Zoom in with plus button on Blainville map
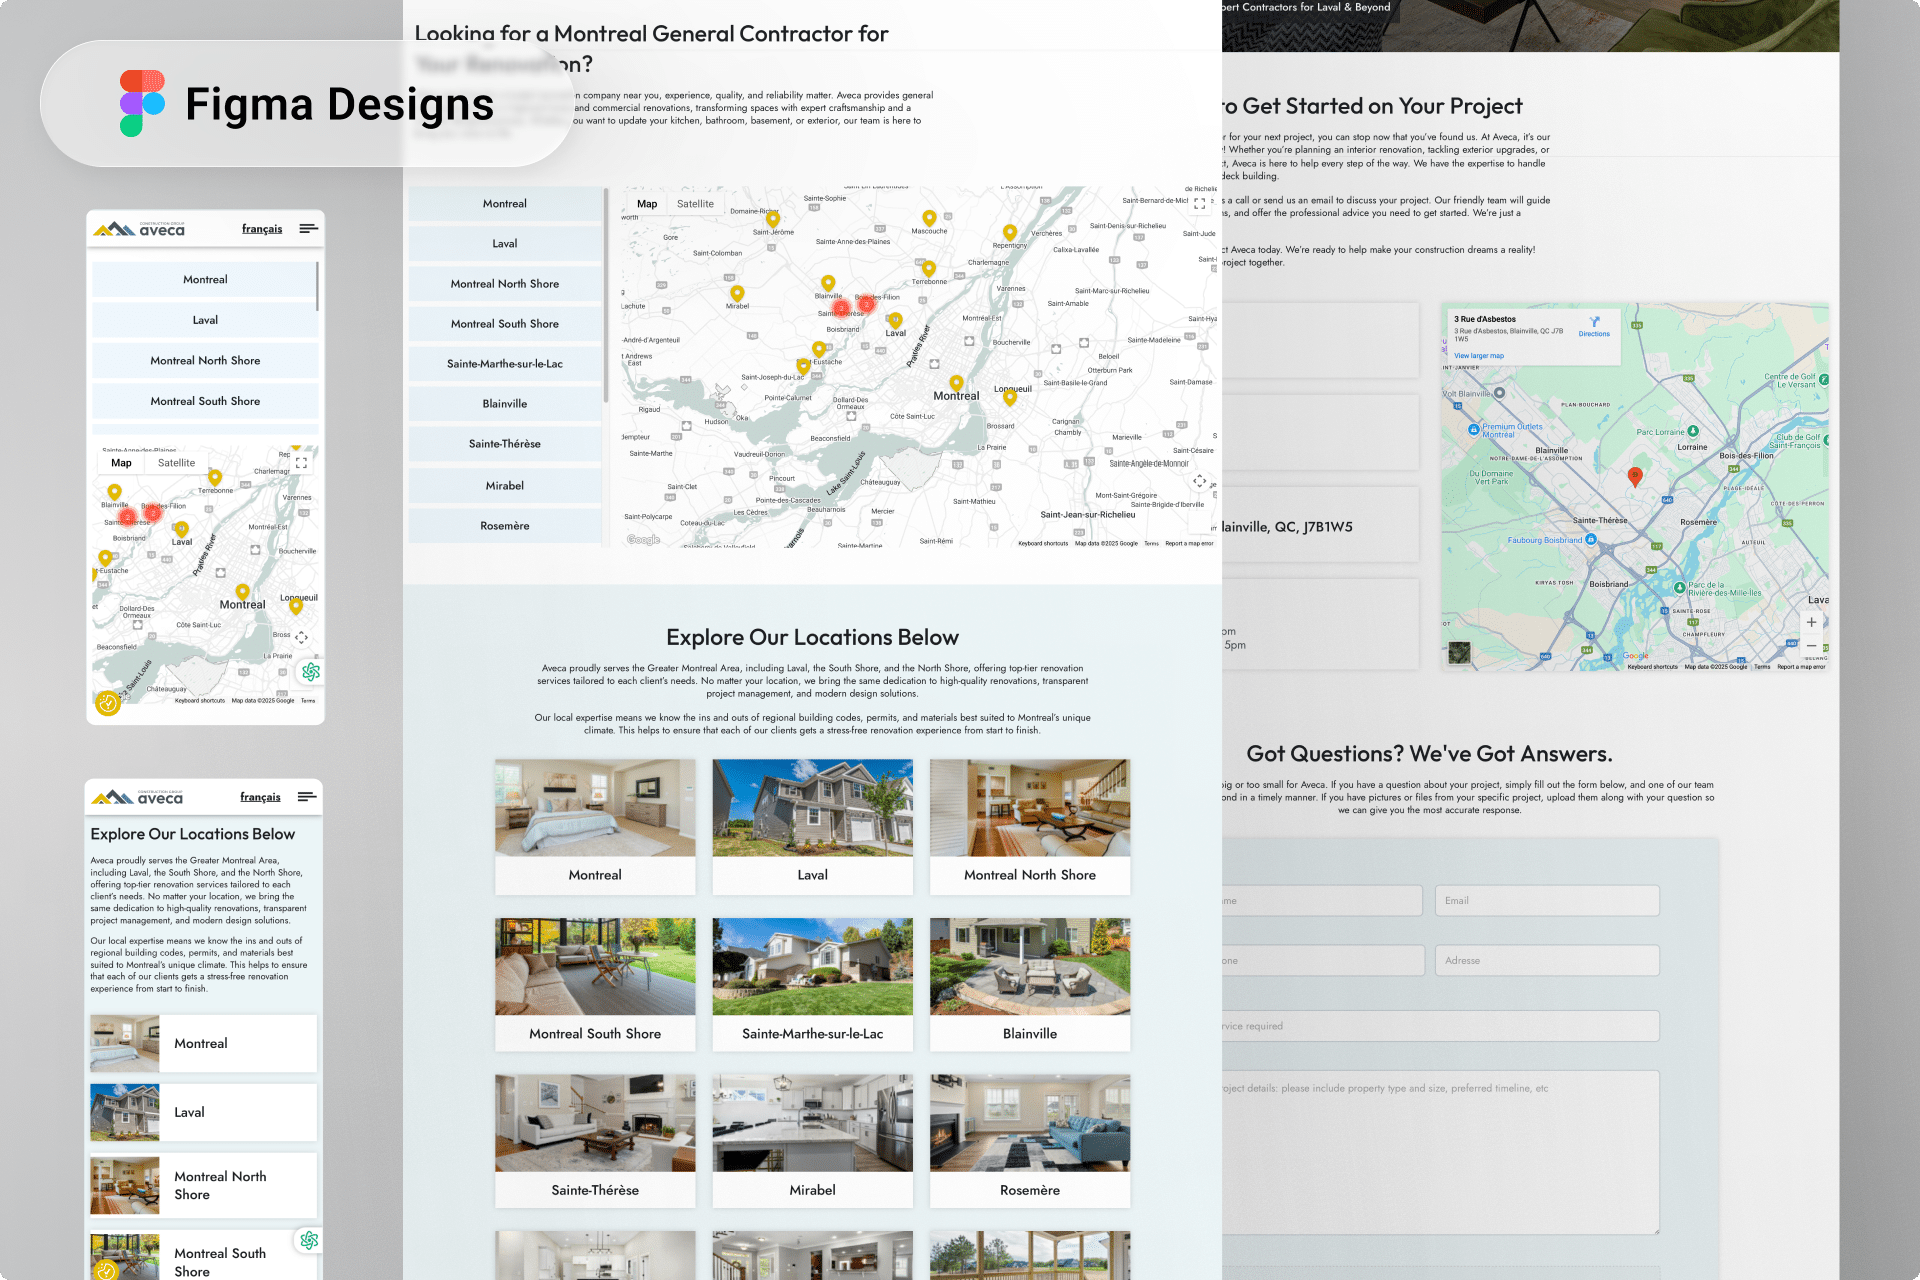 (x=1811, y=622)
